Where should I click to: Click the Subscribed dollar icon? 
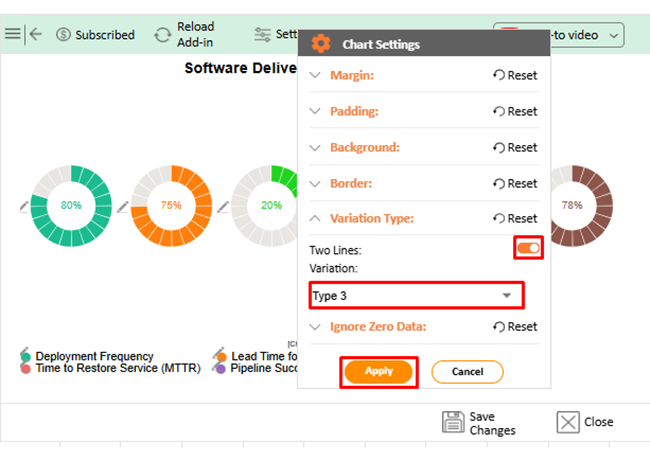[x=64, y=35]
